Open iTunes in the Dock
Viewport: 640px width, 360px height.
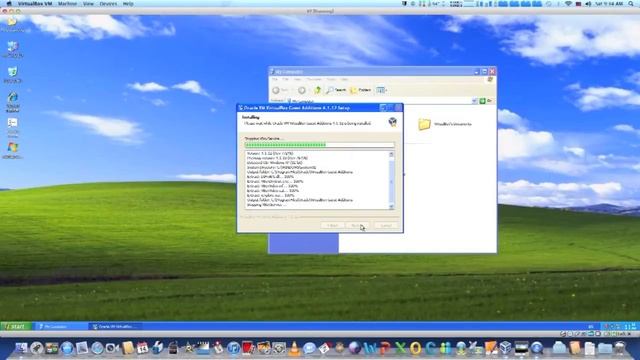coord(233,348)
